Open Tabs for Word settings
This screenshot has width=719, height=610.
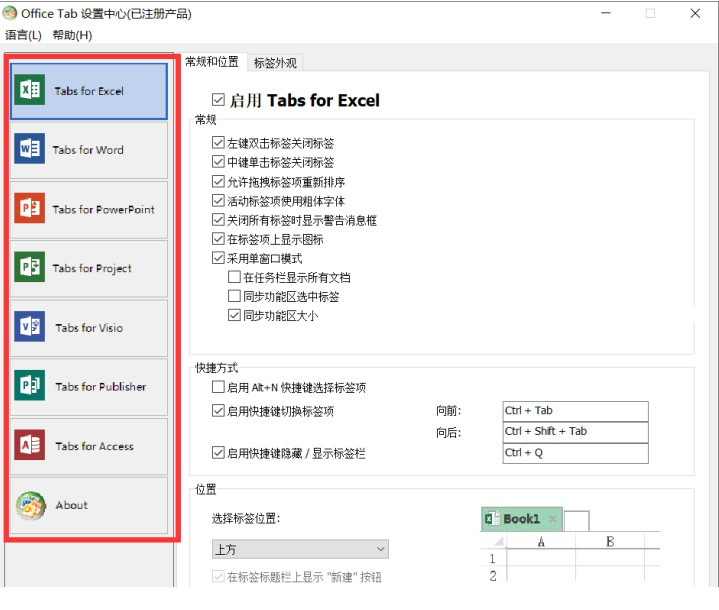click(89, 150)
